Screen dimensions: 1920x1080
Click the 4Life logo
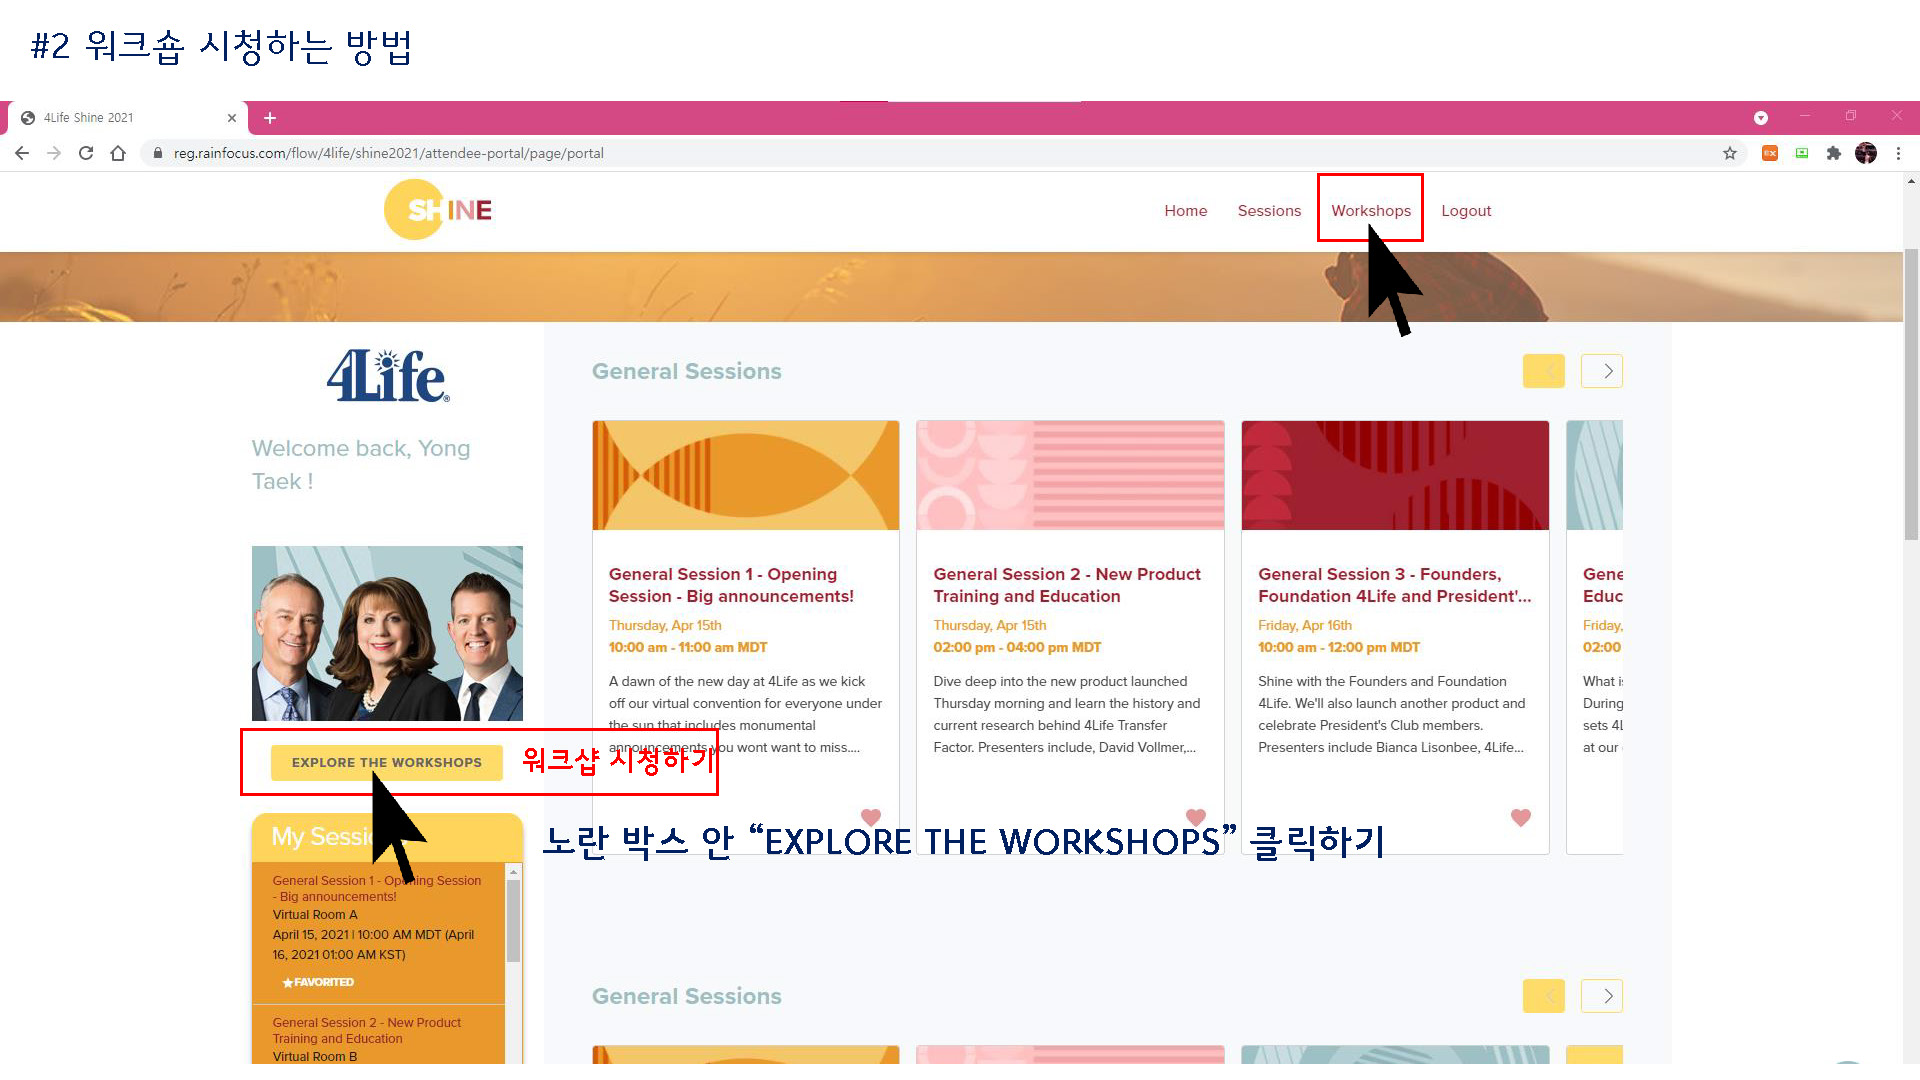[x=388, y=376]
